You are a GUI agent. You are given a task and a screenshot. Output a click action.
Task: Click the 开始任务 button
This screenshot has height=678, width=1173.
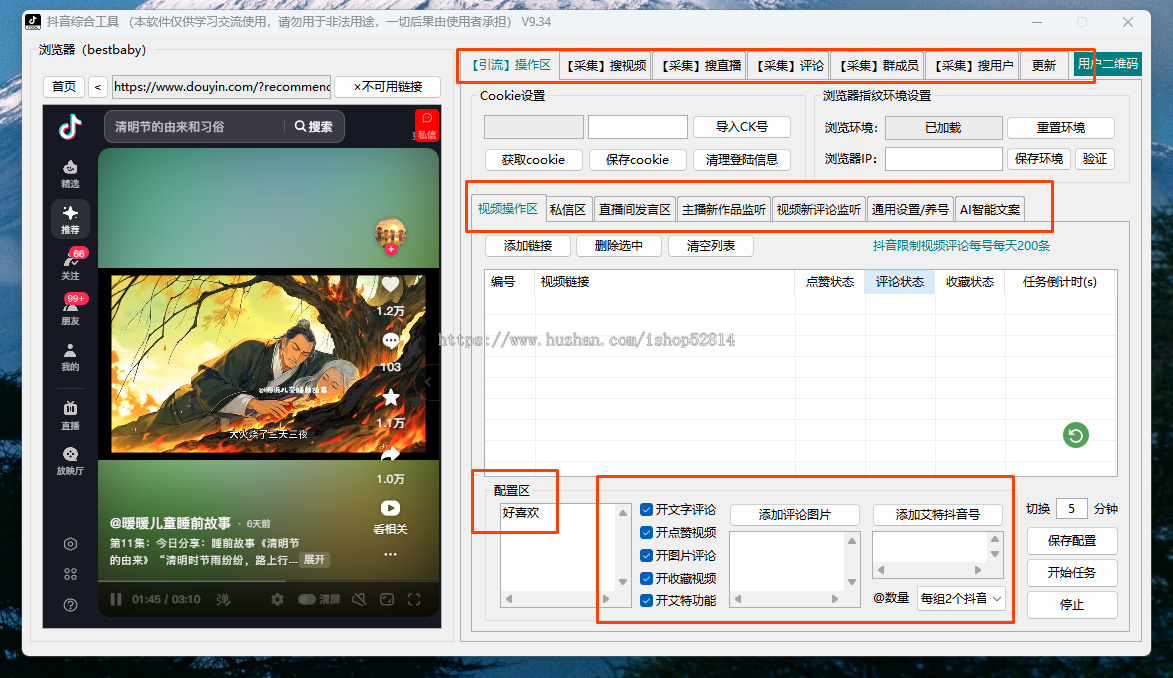tap(1072, 572)
